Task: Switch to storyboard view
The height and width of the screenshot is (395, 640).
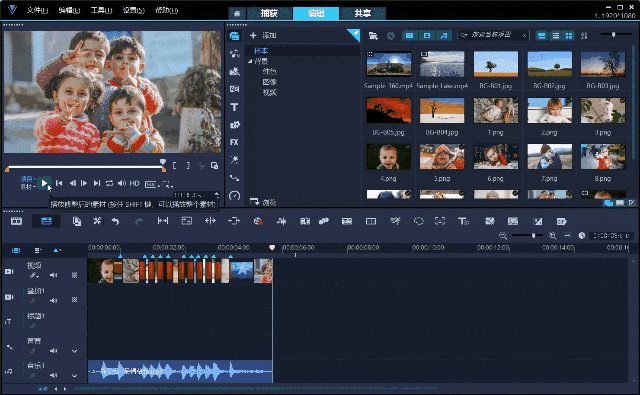Action: (16, 221)
